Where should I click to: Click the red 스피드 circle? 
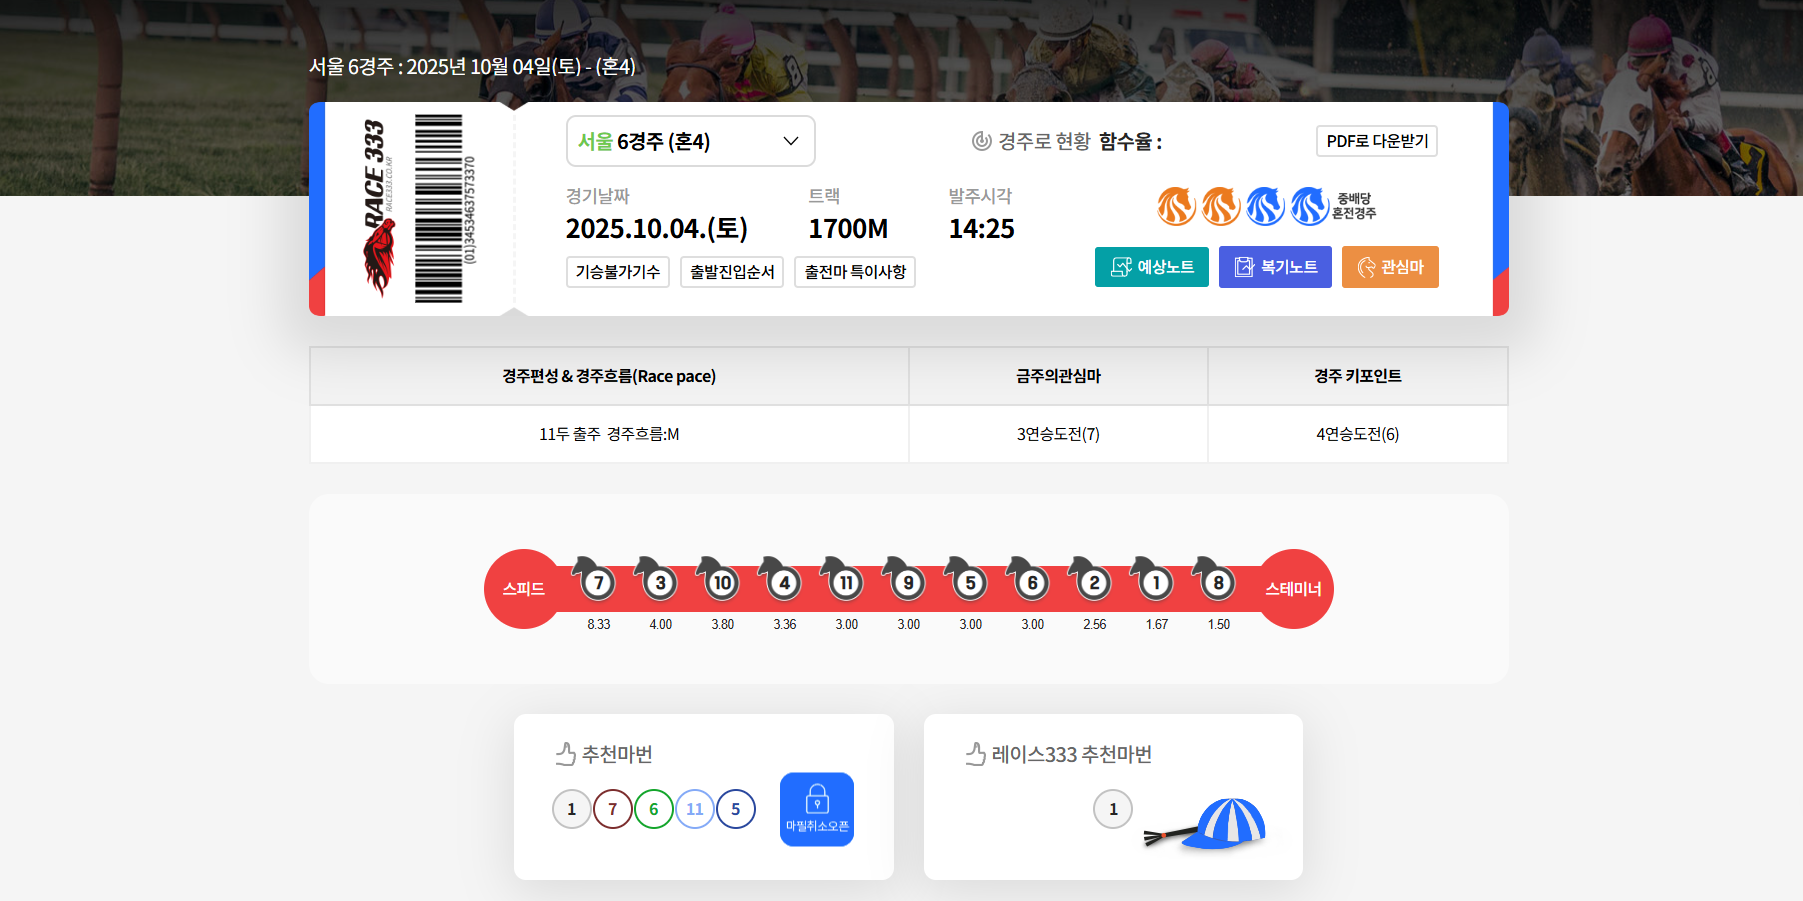tap(523, 589)
